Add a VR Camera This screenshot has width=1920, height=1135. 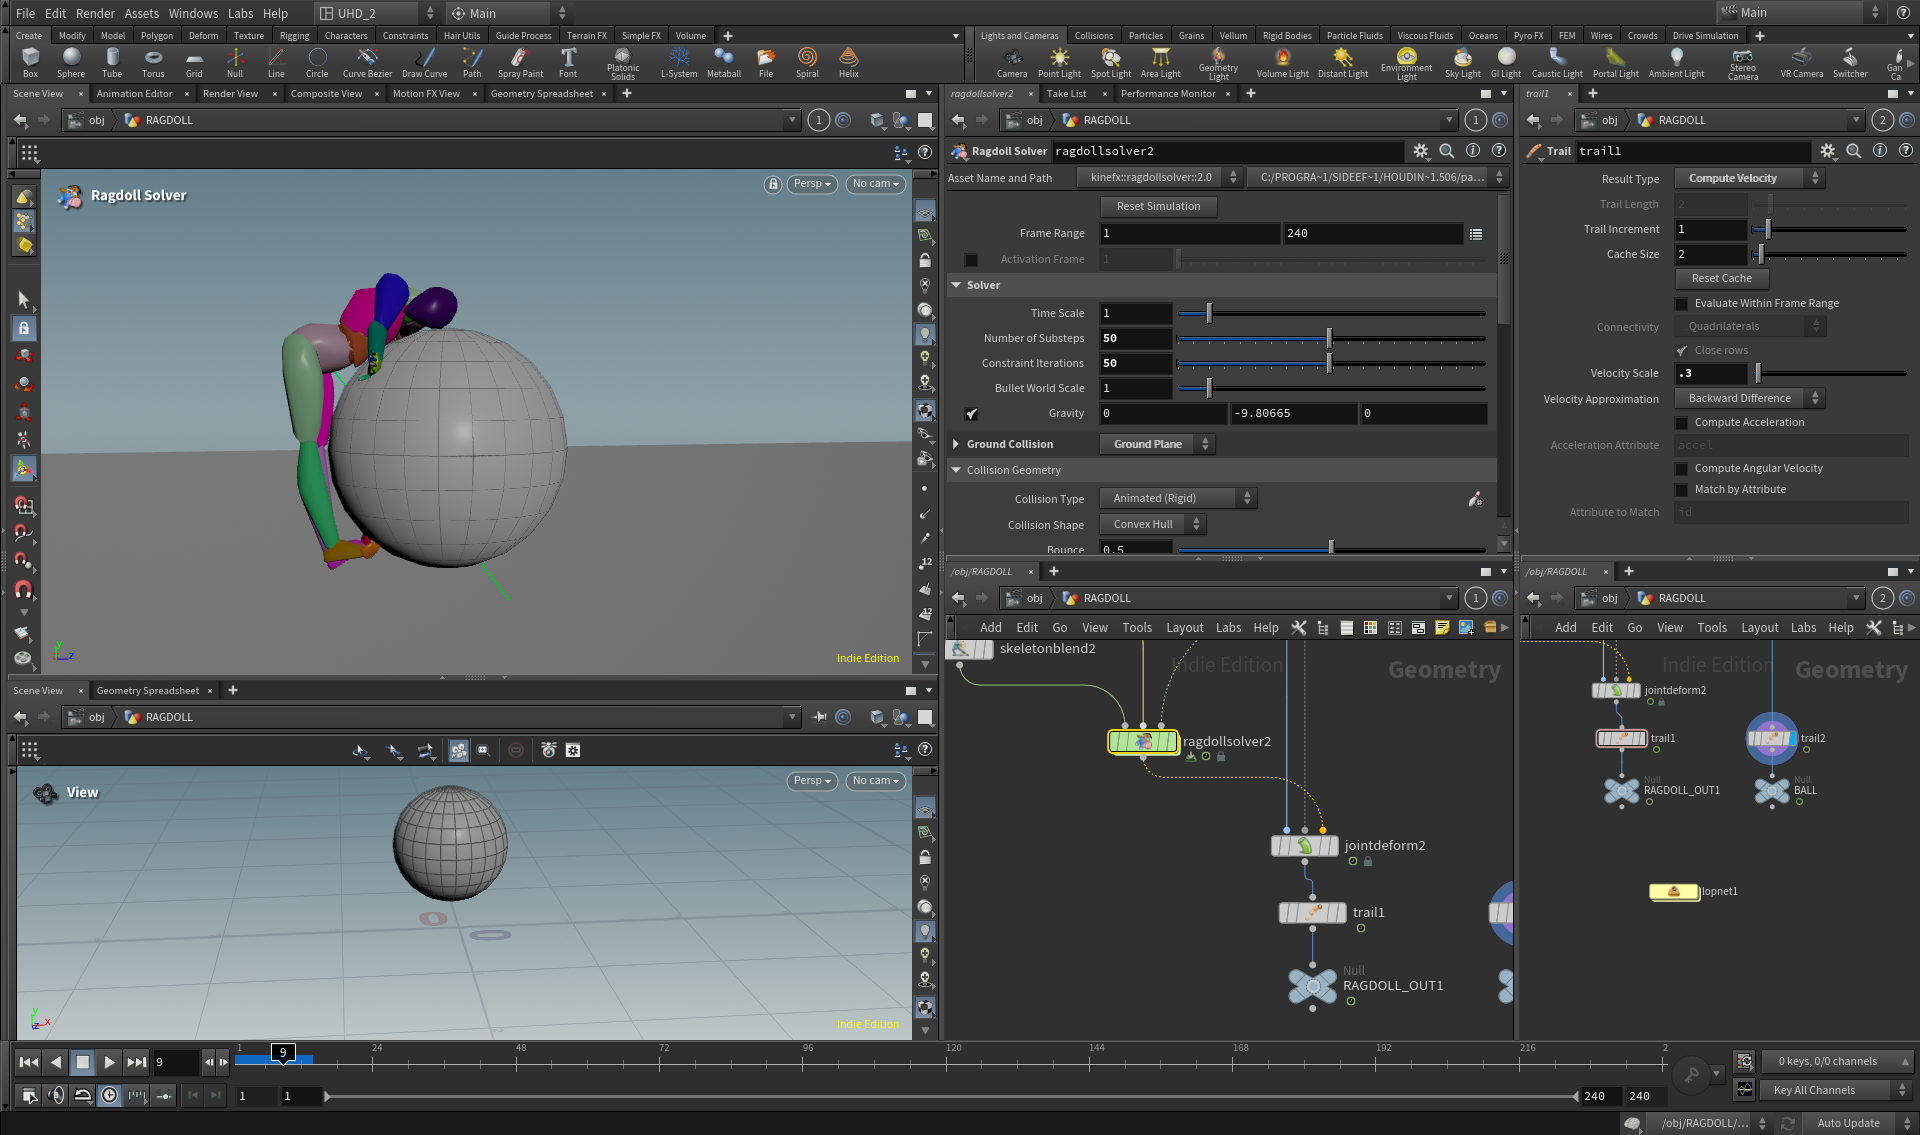(1802, 62)
